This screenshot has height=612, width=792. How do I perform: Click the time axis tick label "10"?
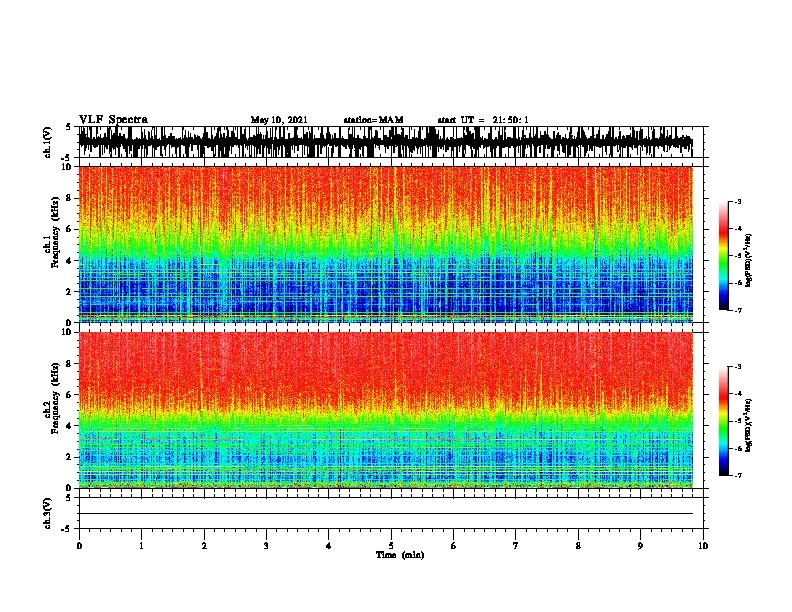[x=703, y=545]
